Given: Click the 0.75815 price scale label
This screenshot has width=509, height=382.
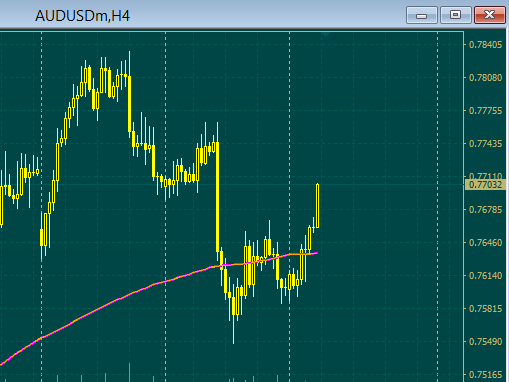Looking at the screenshot, I should pos(485,309).
